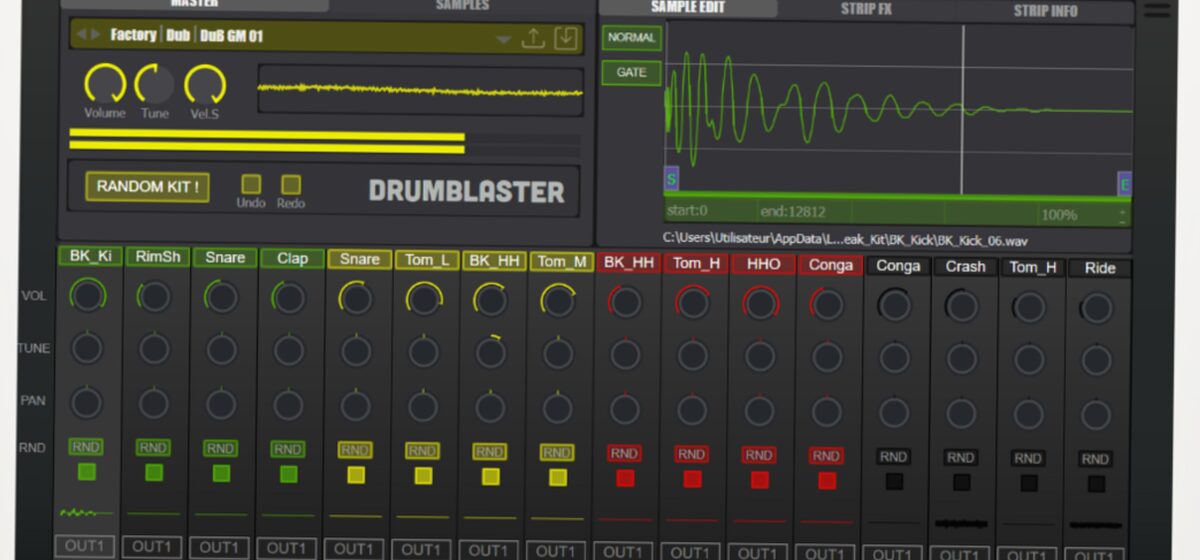The height and width of the screenshot is (560, 1200).
Task: Select the BK_Ki strip name button
Action: (90, 256)
